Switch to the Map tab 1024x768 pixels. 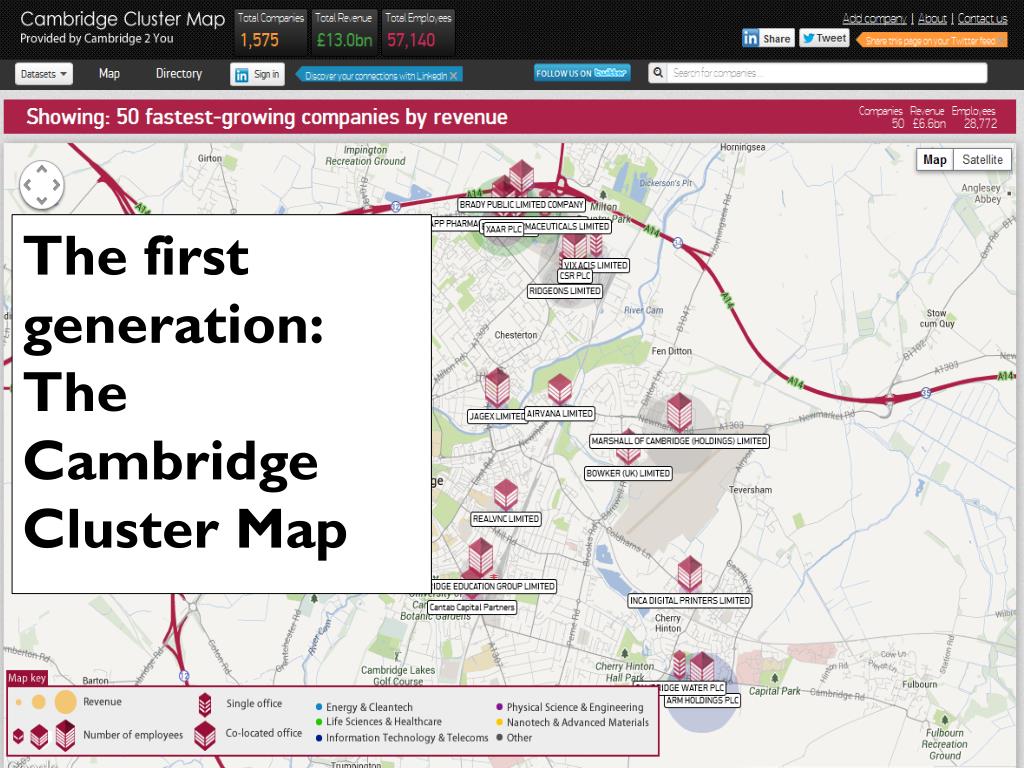tap(109, 73)
